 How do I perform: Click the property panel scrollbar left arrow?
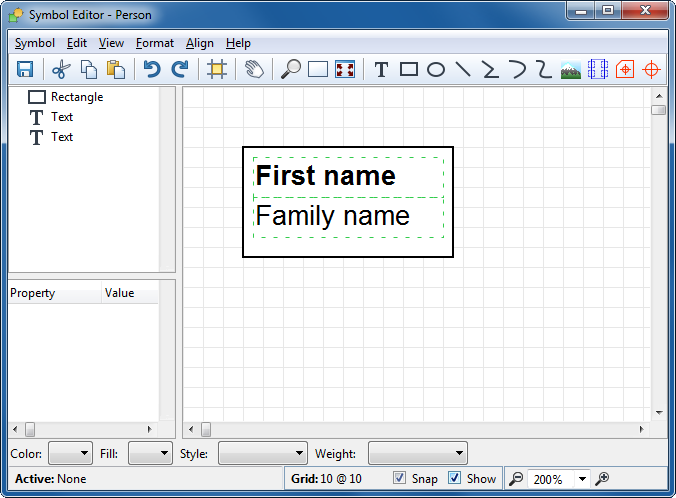(15, 429)
